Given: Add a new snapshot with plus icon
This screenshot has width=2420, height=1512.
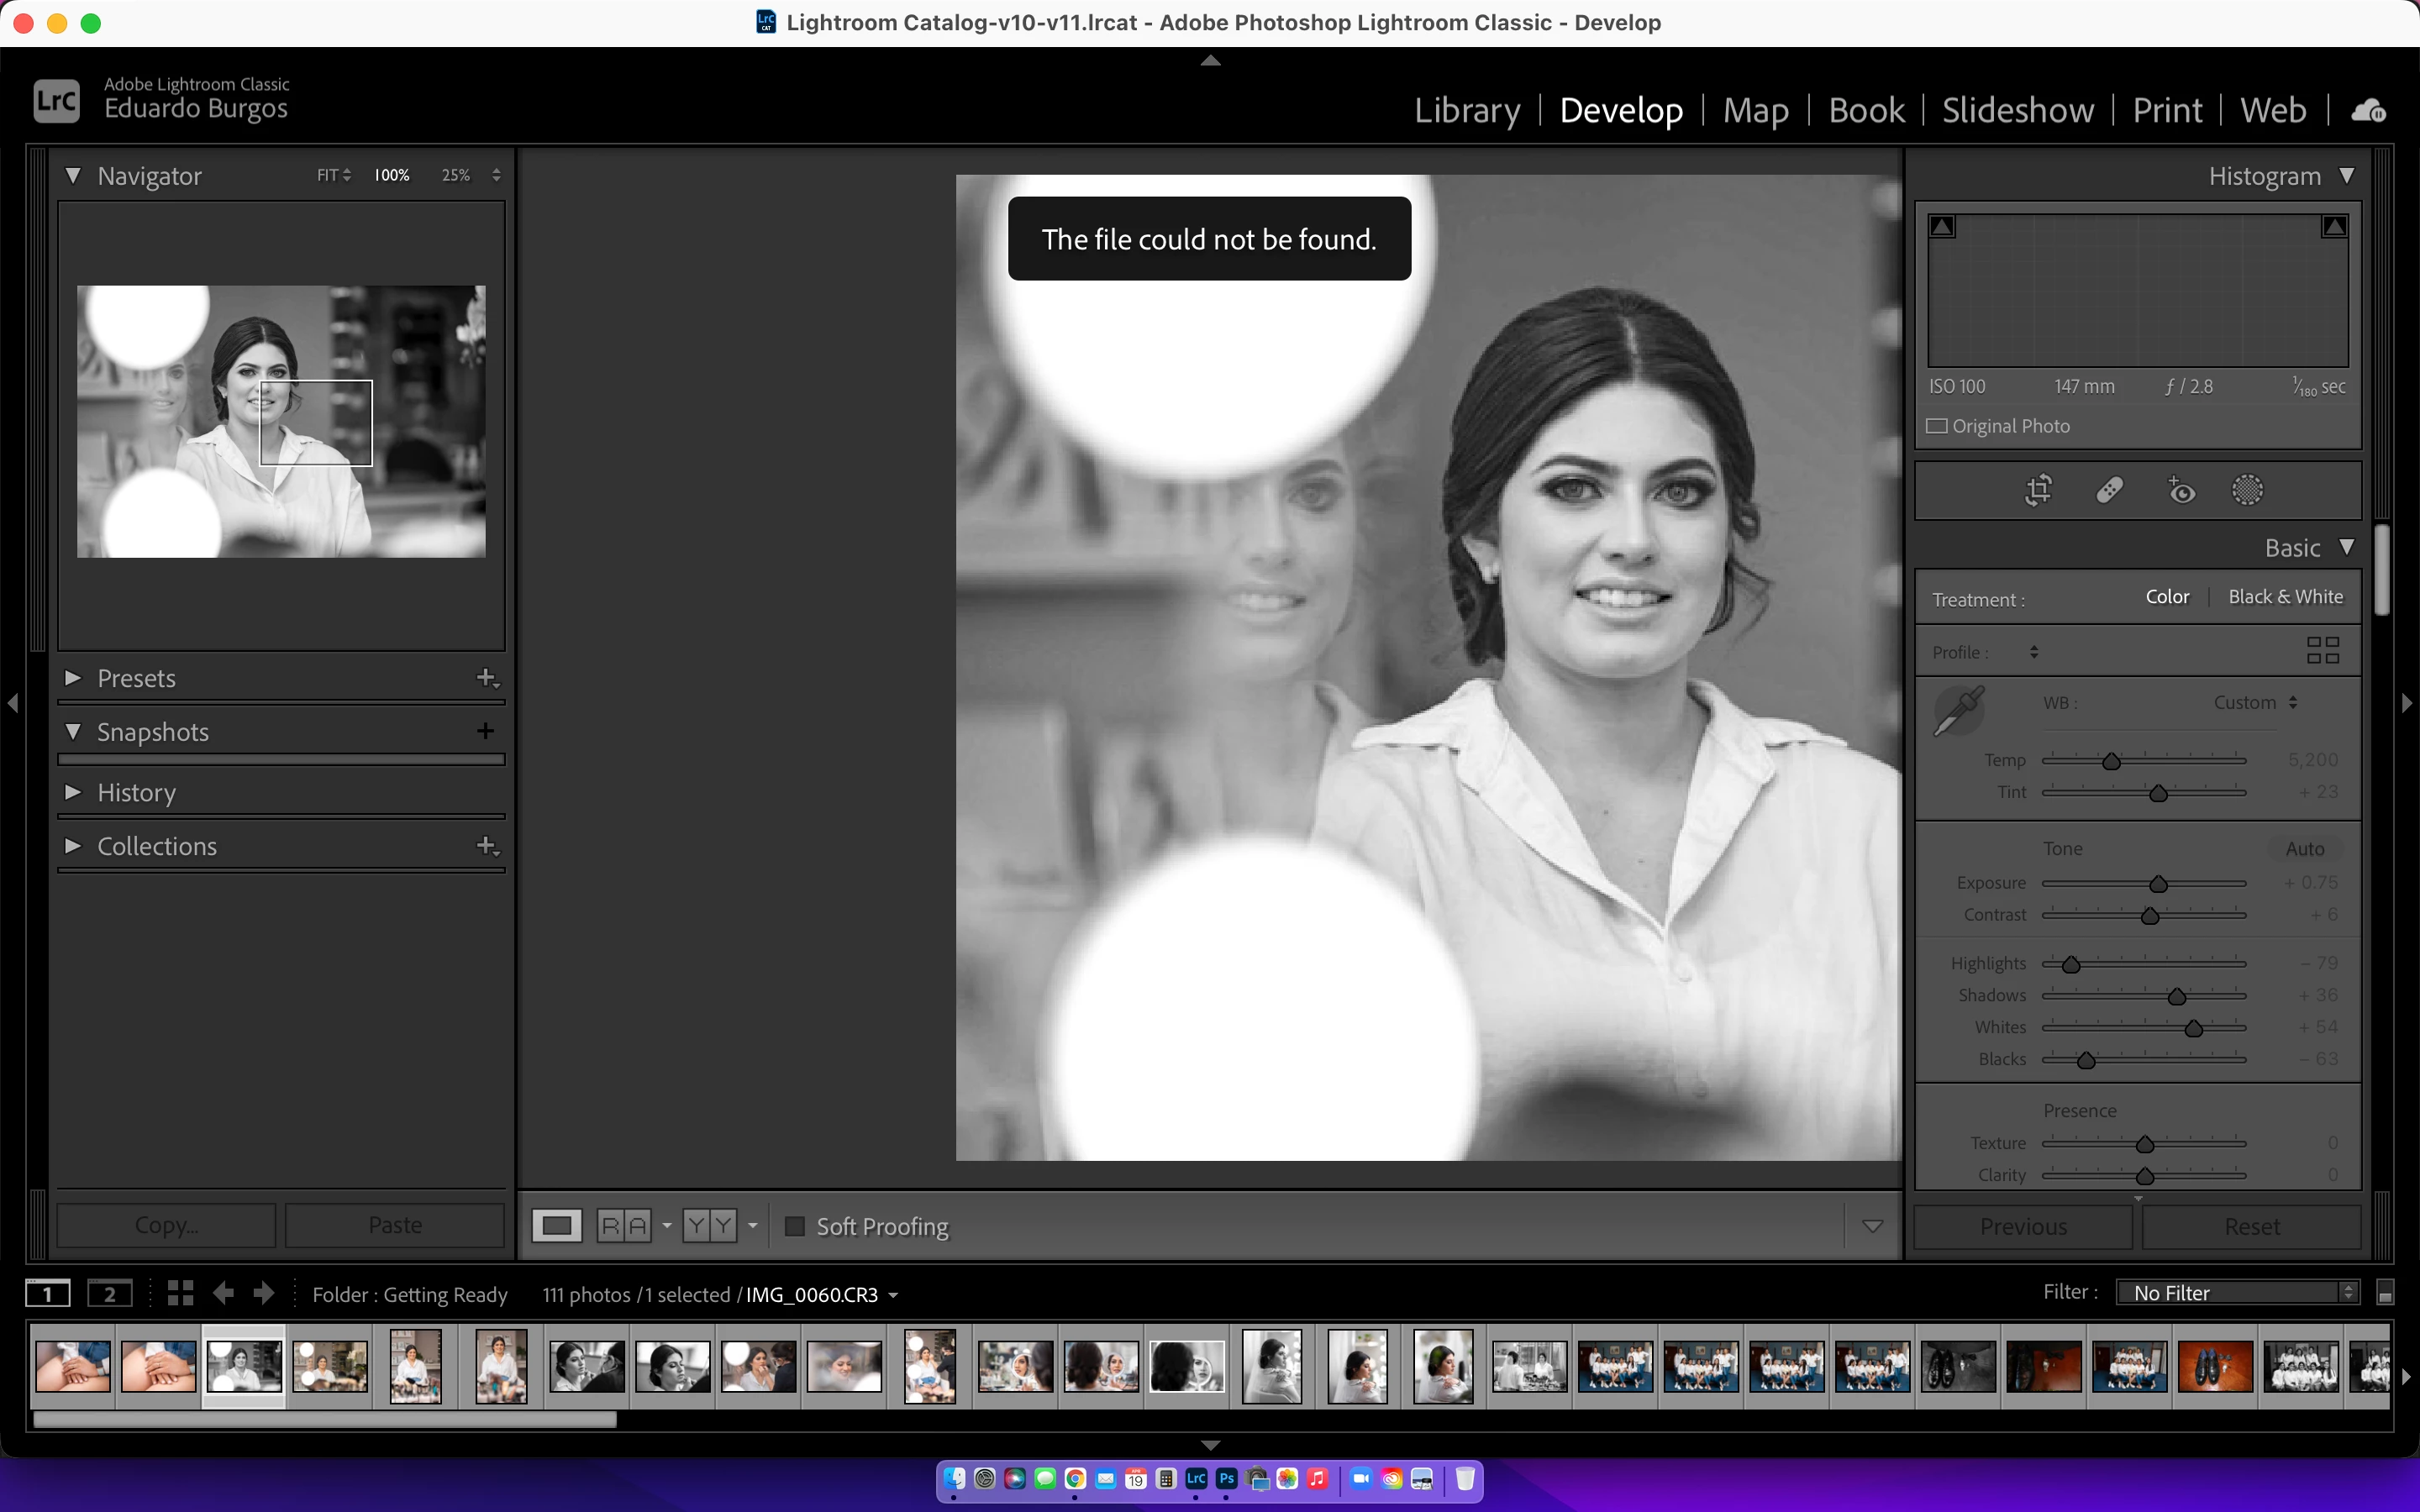Looking at the screenshot, I should point(486,731).
